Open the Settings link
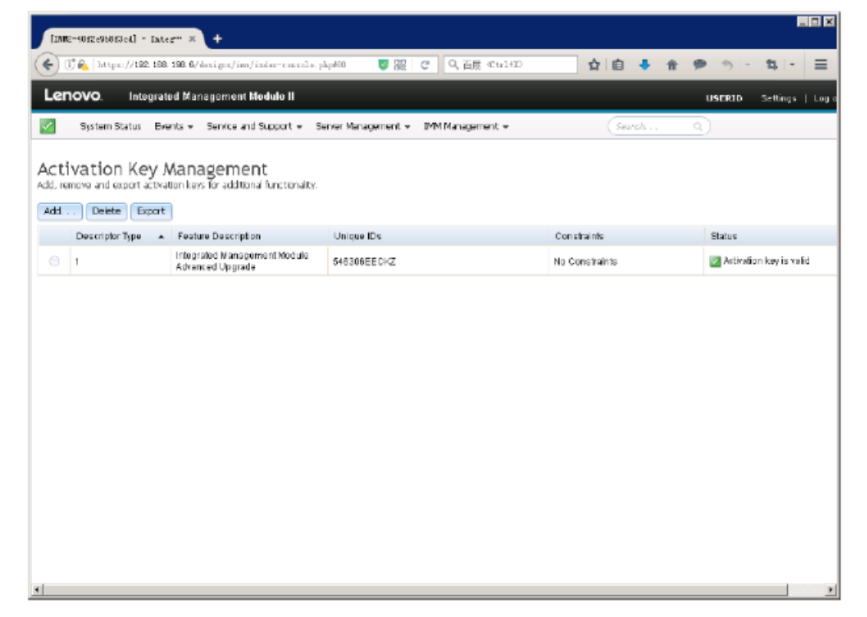 [779, 98]
